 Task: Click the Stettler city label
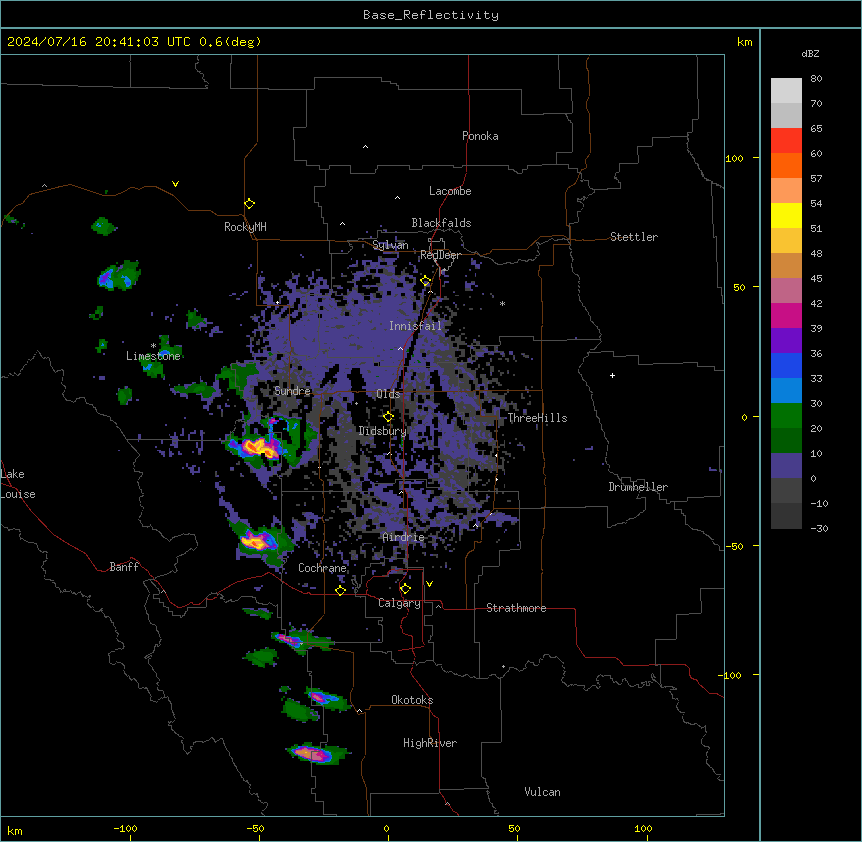tap(634, 237)
